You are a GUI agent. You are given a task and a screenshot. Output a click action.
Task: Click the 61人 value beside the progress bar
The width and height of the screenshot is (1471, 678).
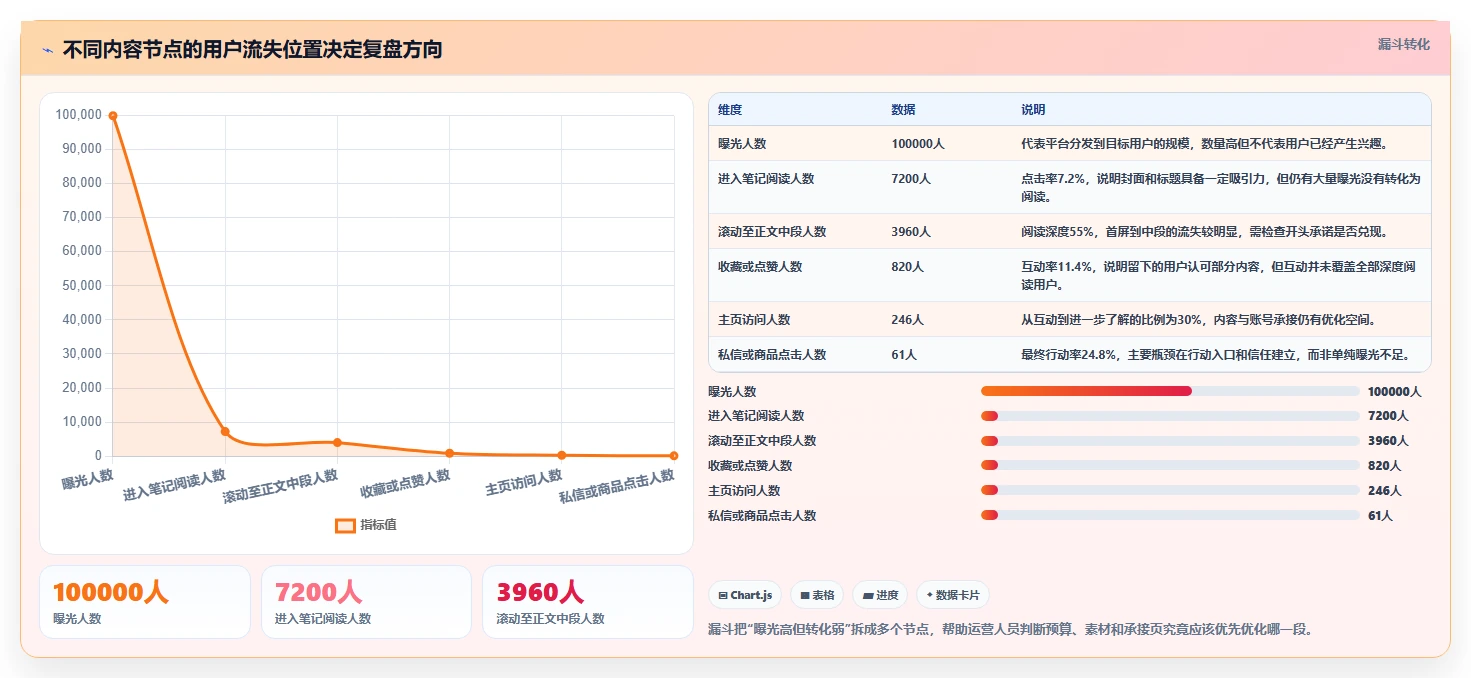(x=1380, y=516)
